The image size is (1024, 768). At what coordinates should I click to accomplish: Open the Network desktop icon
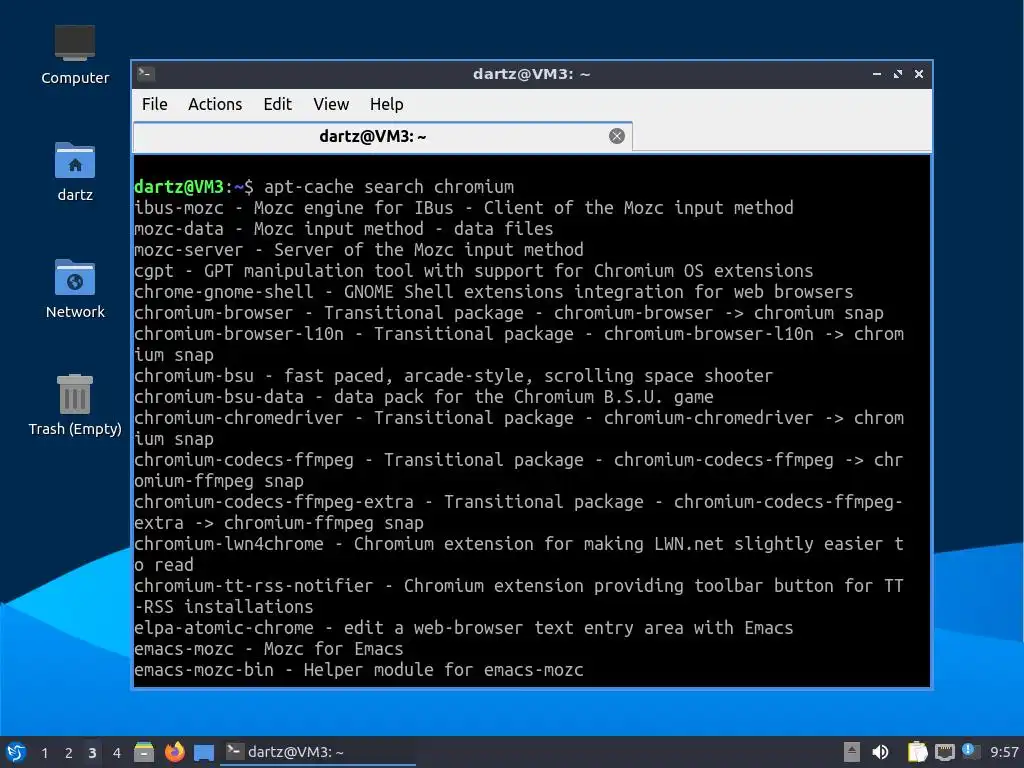coord(74,289)
